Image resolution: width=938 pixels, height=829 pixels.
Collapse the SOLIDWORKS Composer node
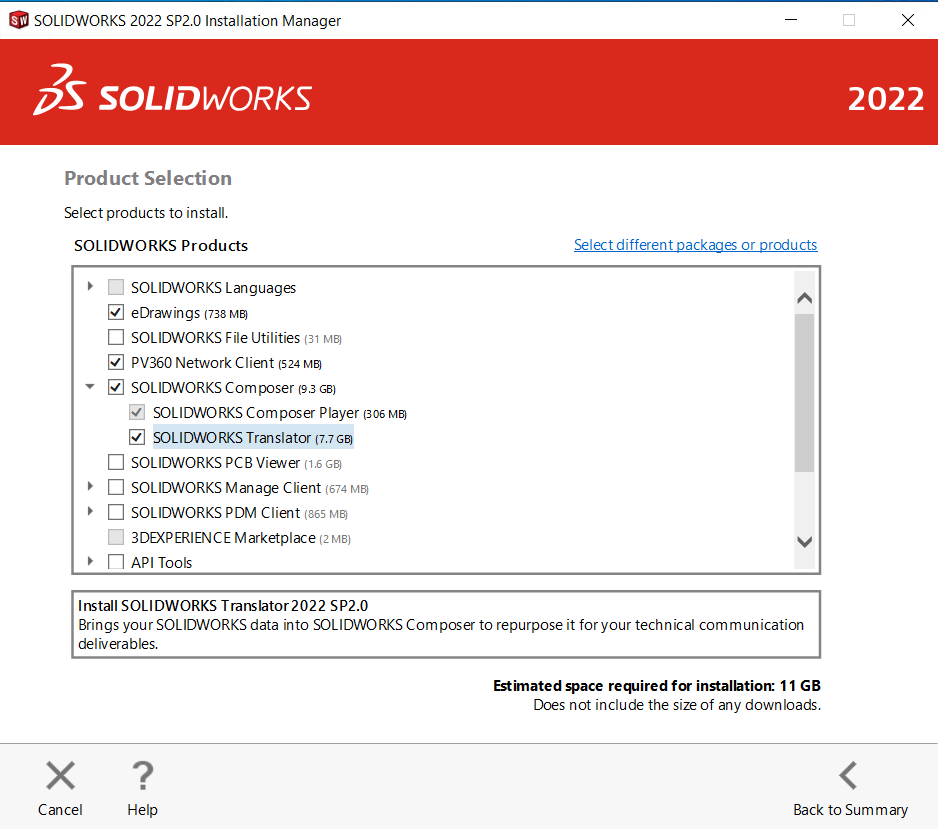click(x=90, y=387)
